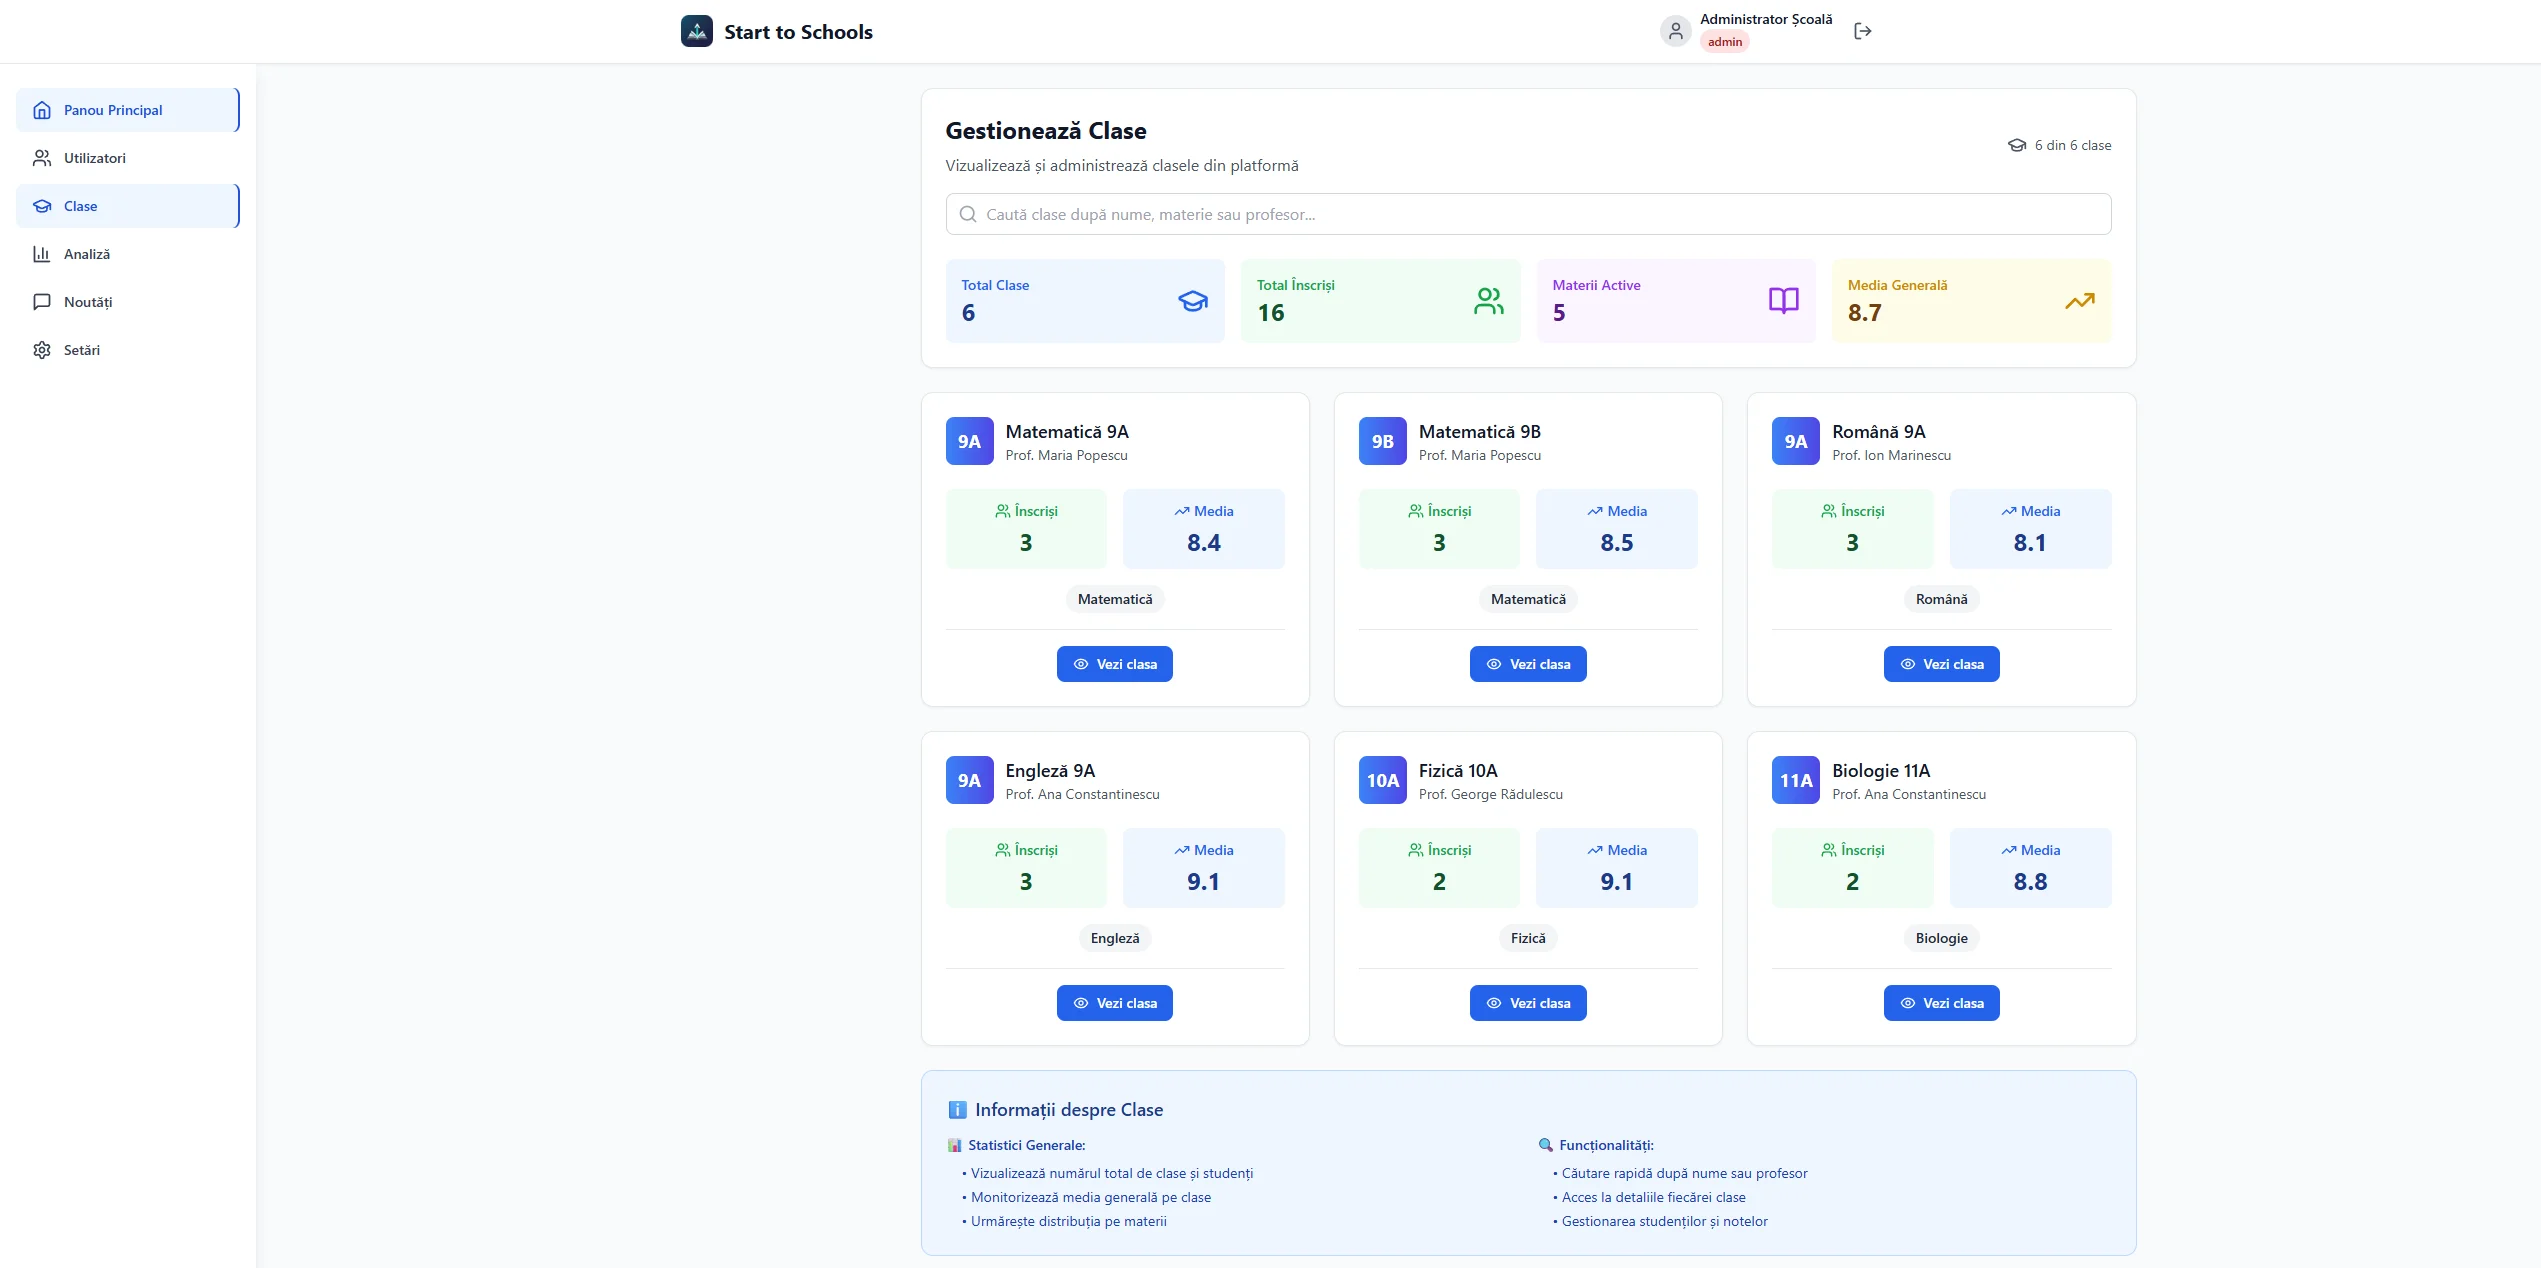
Task: Click the logout icon next to admin
Action: tap(1862, 31)
